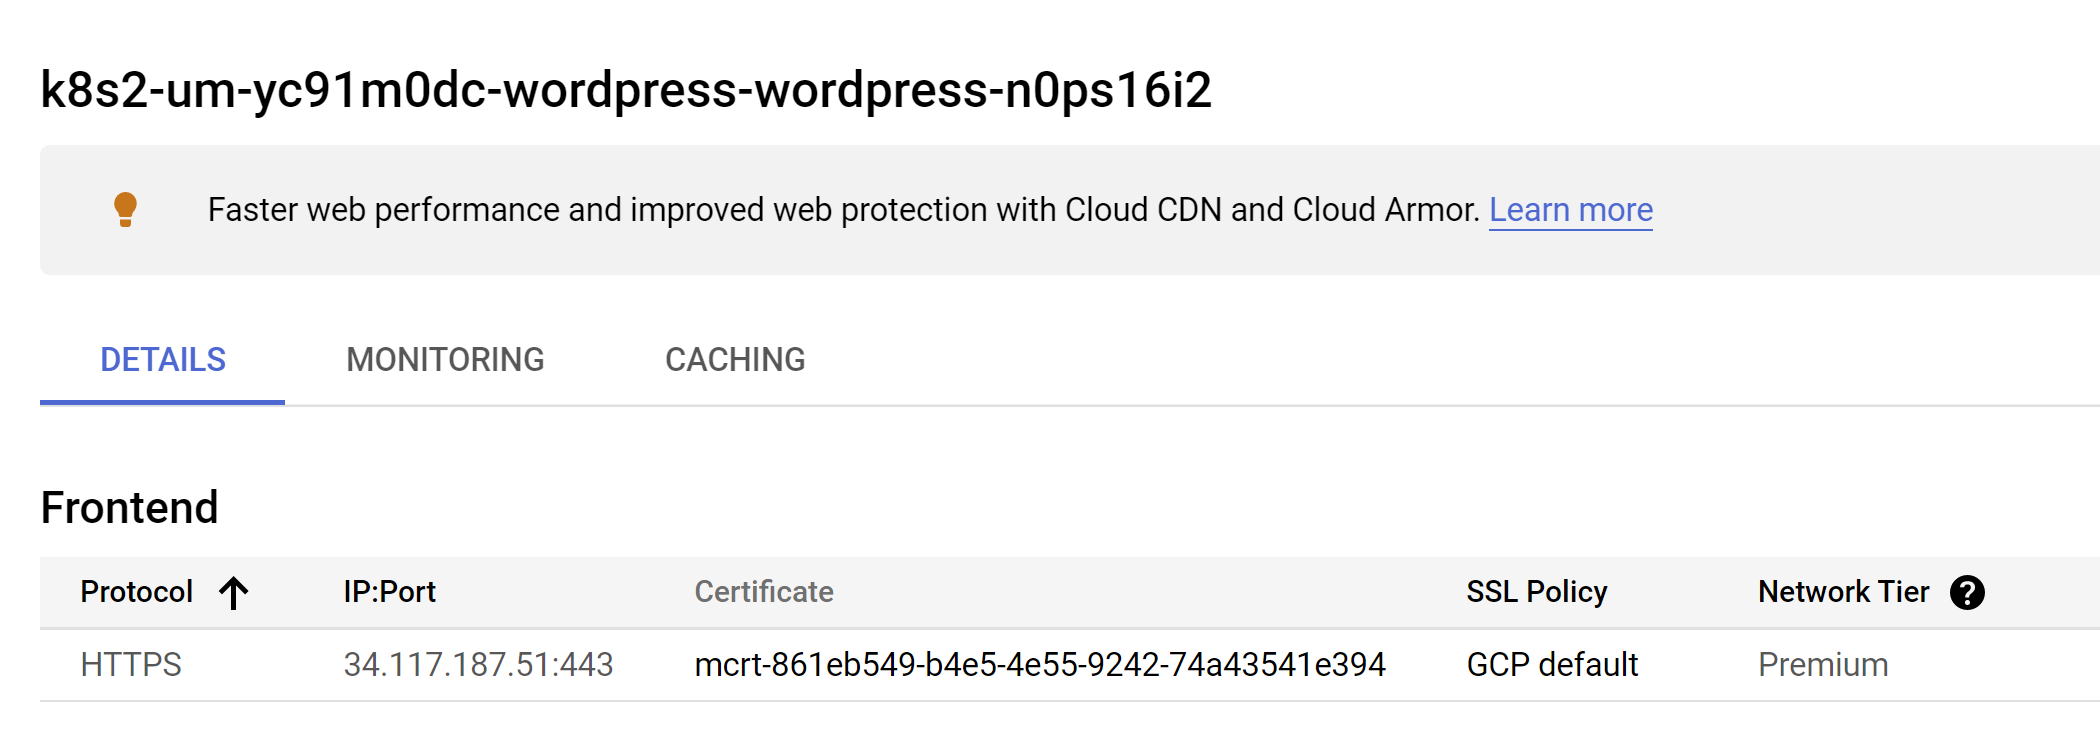This screenshot has width=2100, height=747.
Task: Click the Network Tier help icon
Action: [x=1968, y=592]
